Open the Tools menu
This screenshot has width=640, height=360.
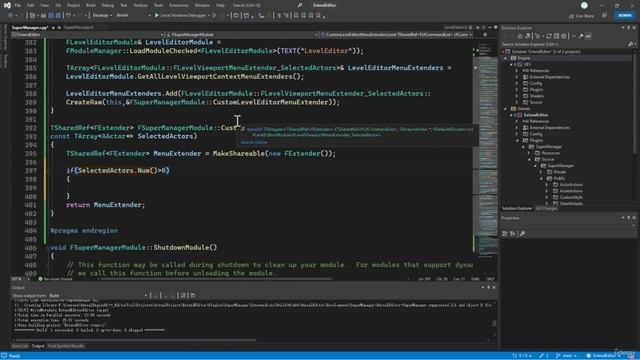tap(158, 5)
